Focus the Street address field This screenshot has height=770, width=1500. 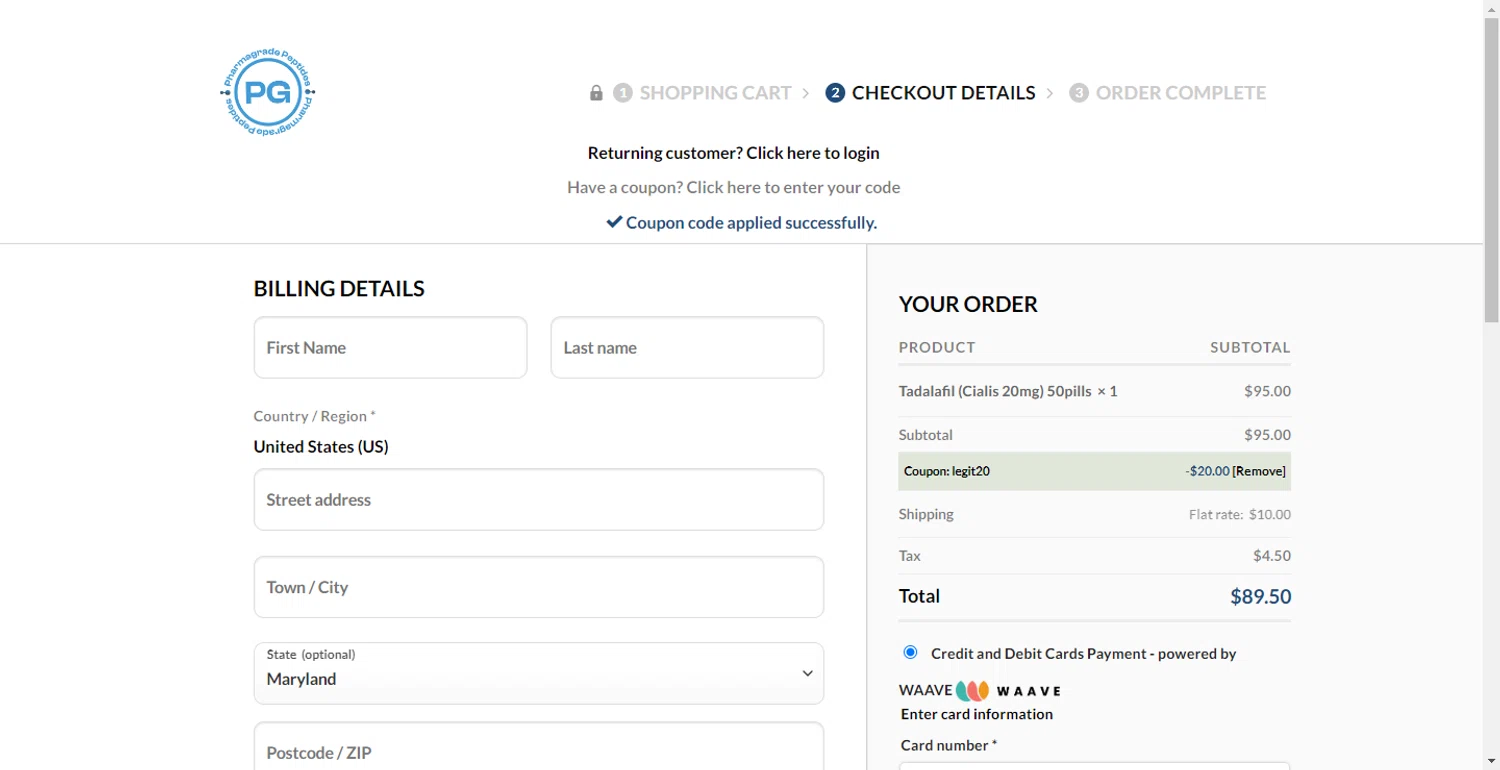point(539,500)
